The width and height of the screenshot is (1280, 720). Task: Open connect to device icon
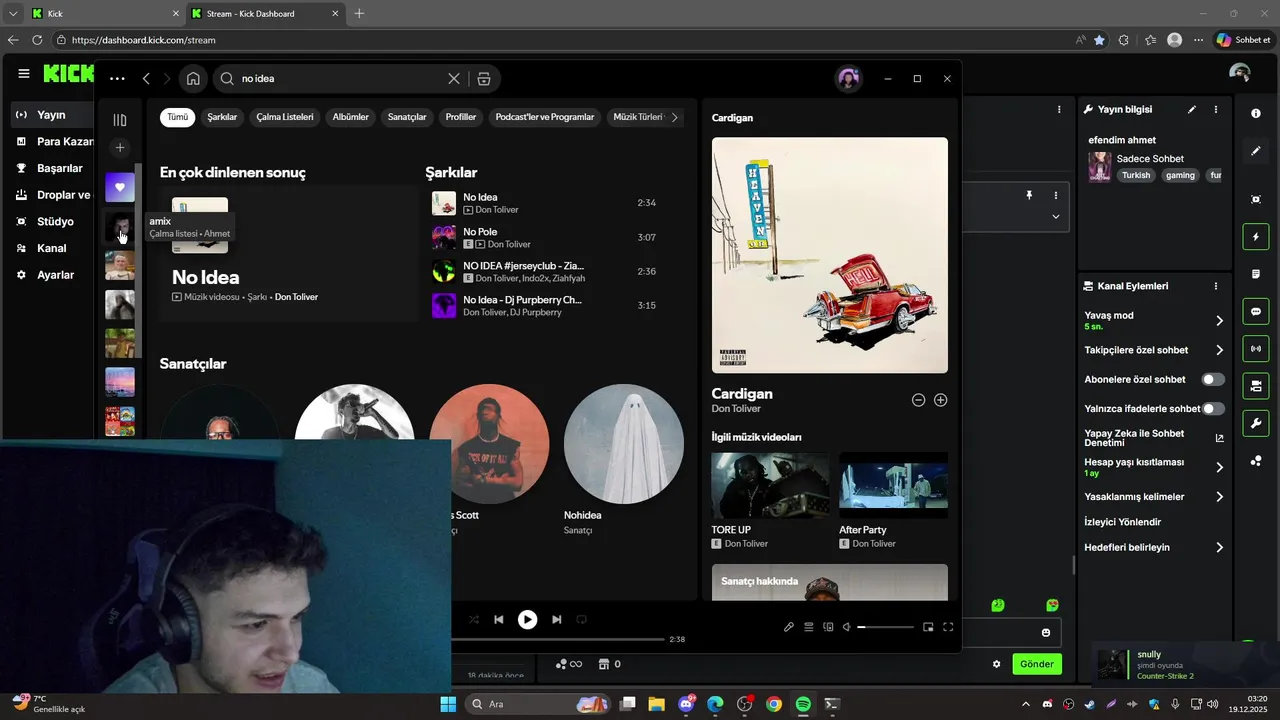pos(828,627)
